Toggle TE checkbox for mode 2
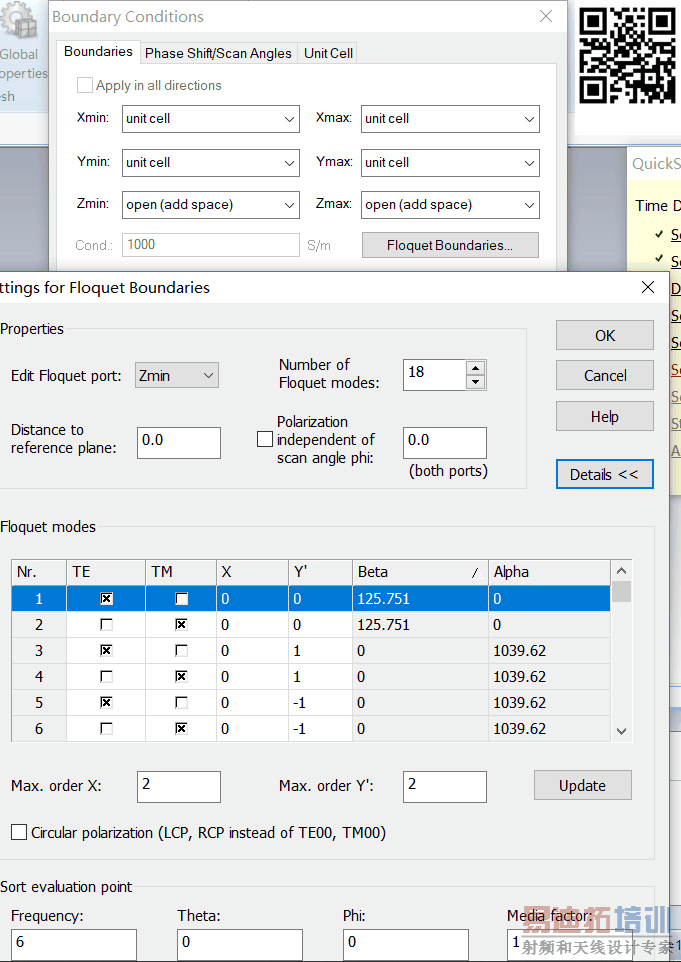681x962 pixels. click(x=106, y=625)
